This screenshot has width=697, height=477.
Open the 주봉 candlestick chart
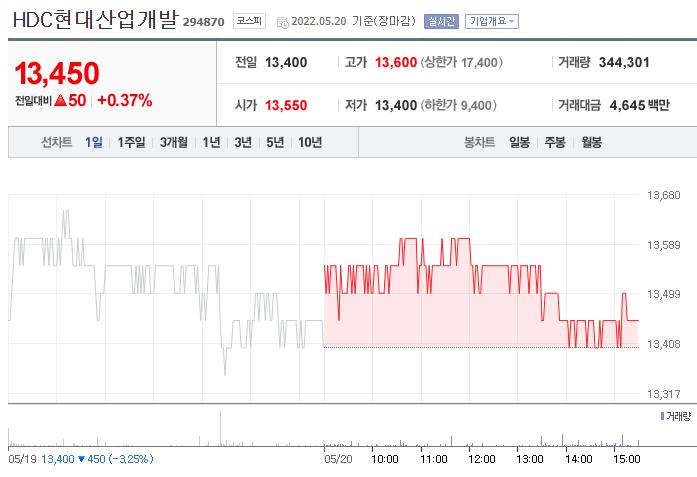point(555,142)
